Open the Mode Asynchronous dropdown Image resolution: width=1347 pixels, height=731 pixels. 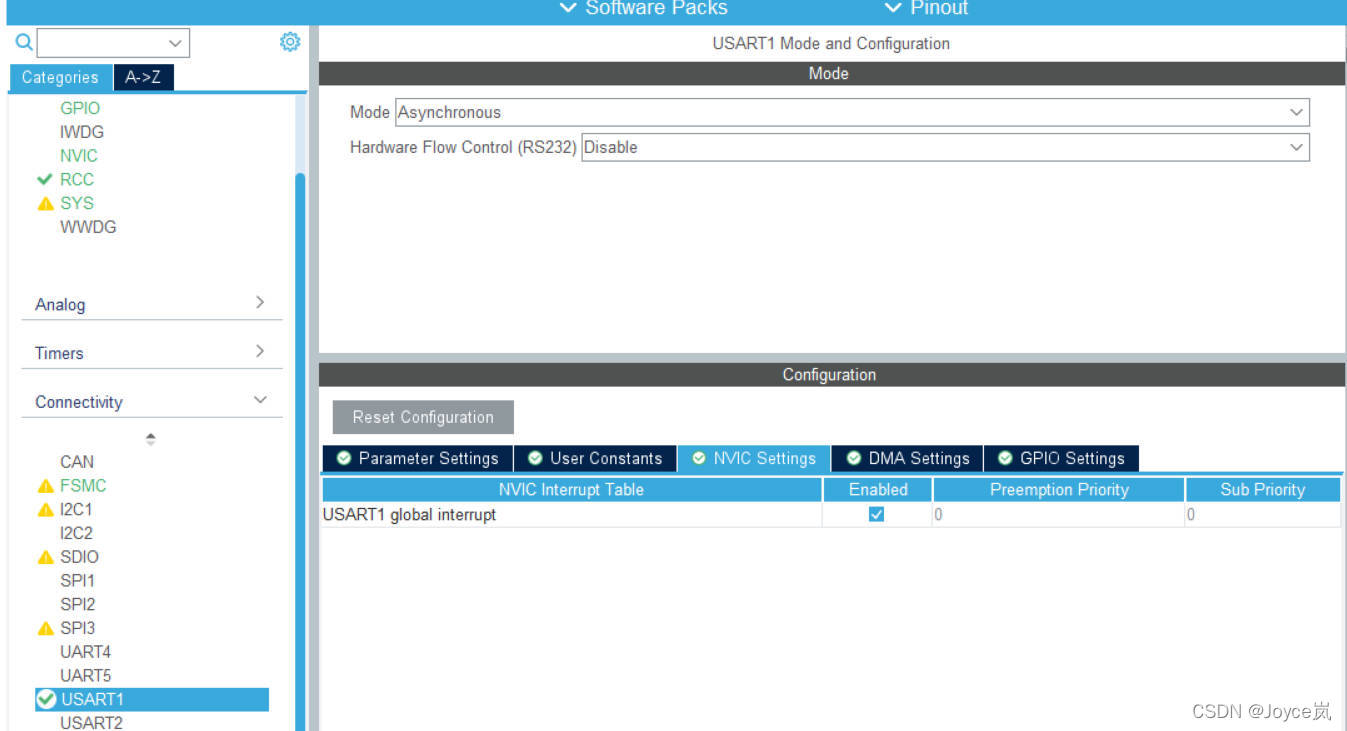852,112
